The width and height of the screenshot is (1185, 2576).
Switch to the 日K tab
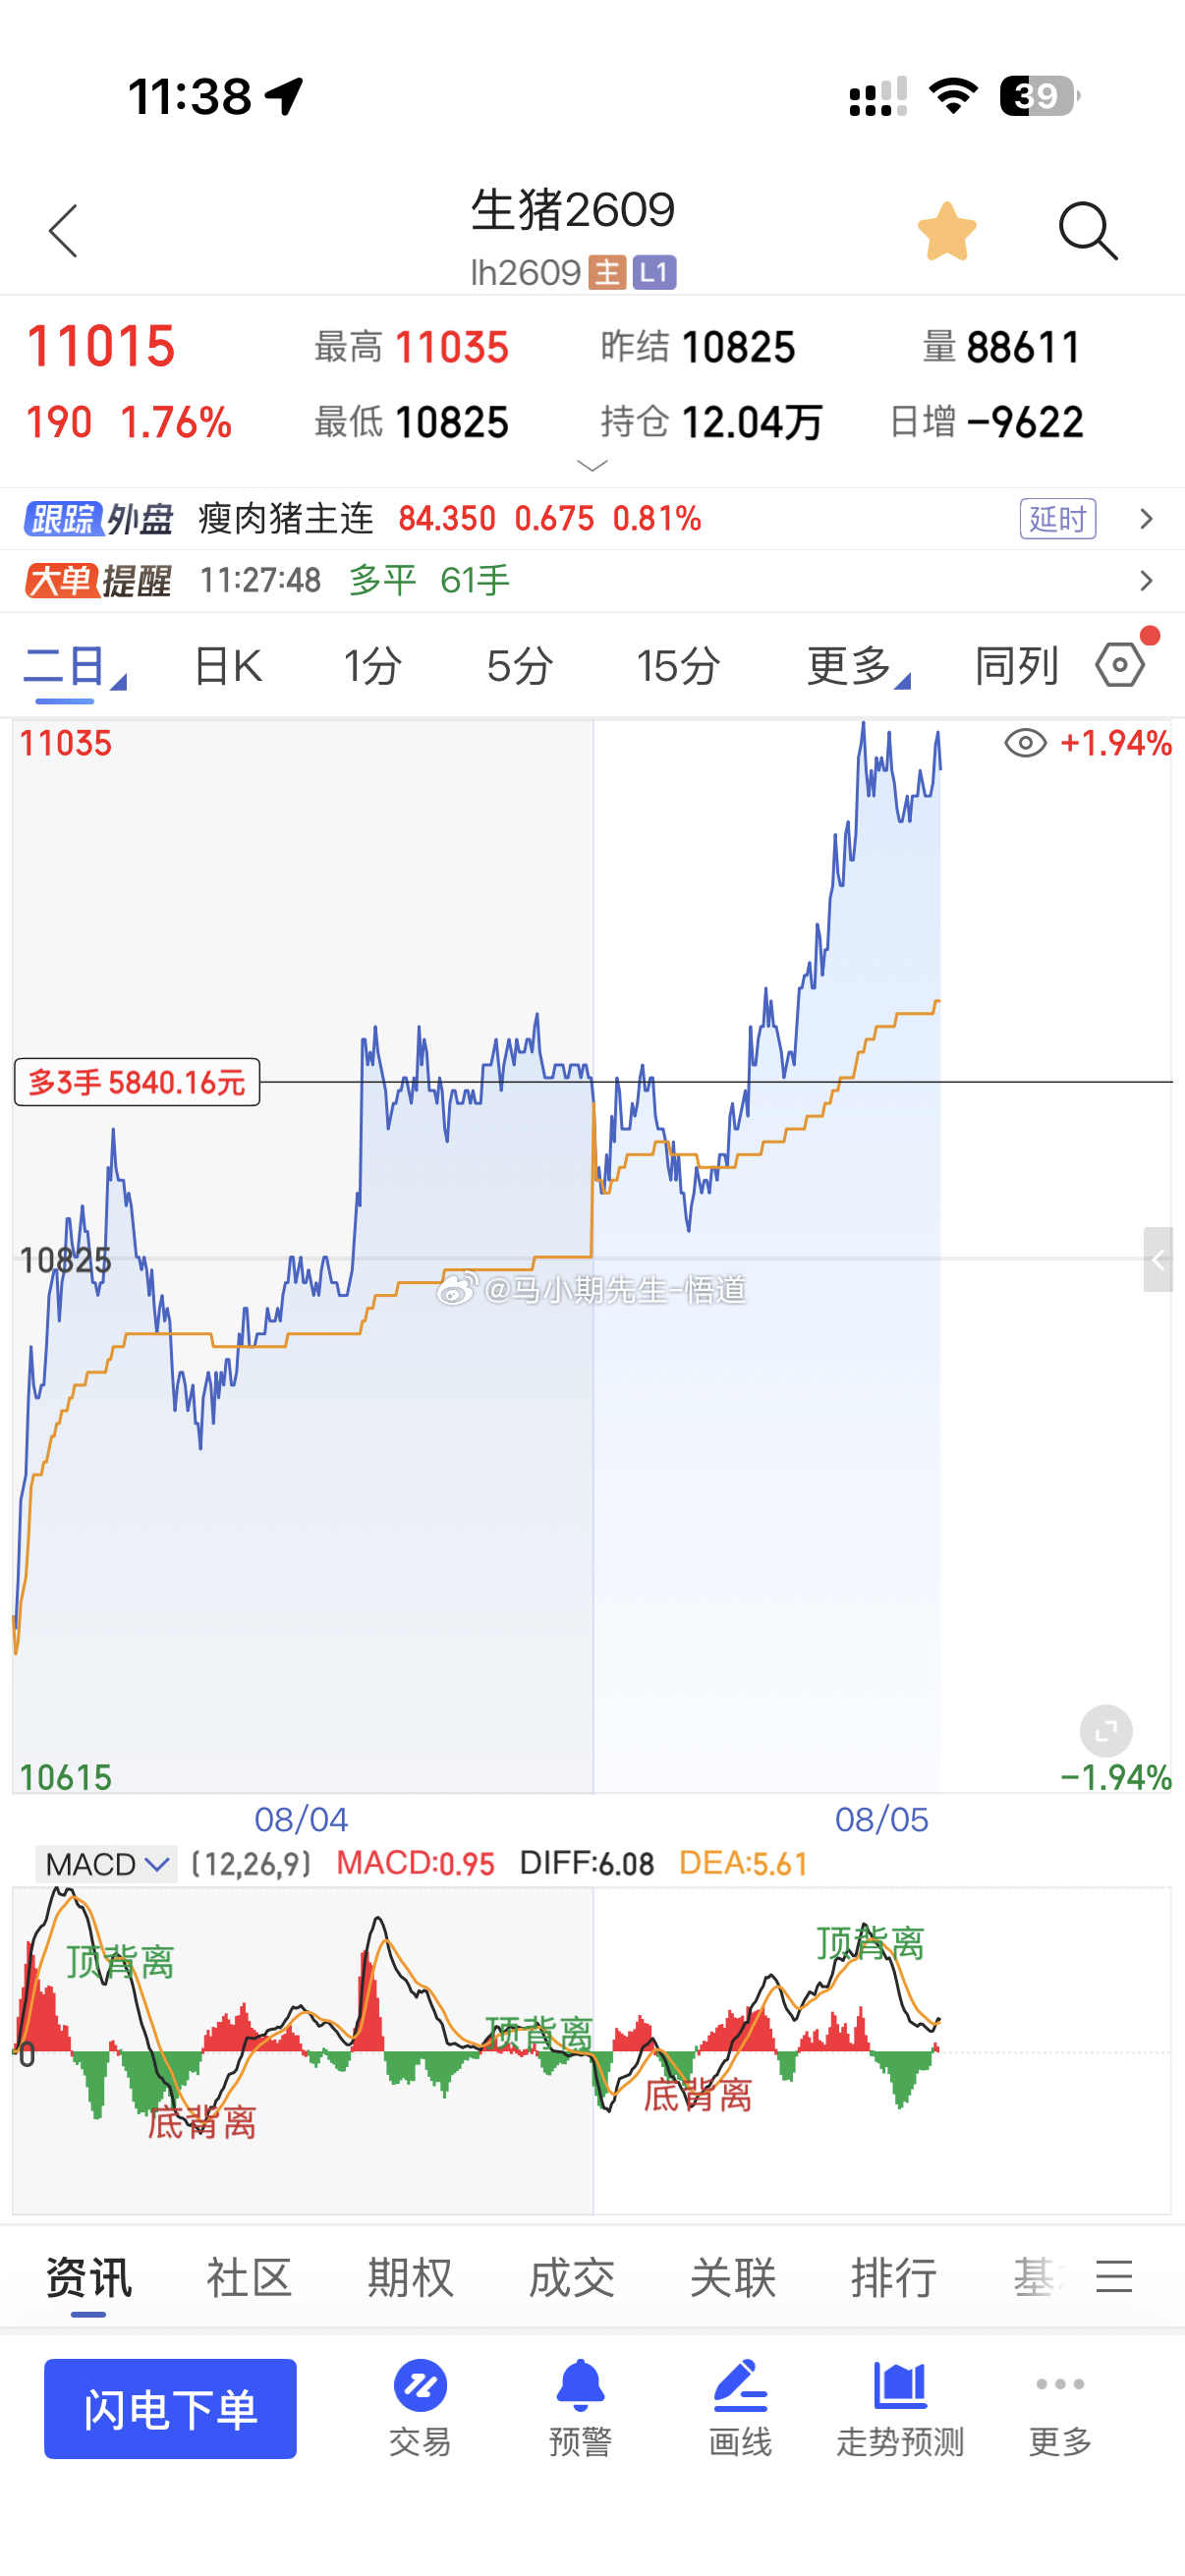tap(228, 665)
